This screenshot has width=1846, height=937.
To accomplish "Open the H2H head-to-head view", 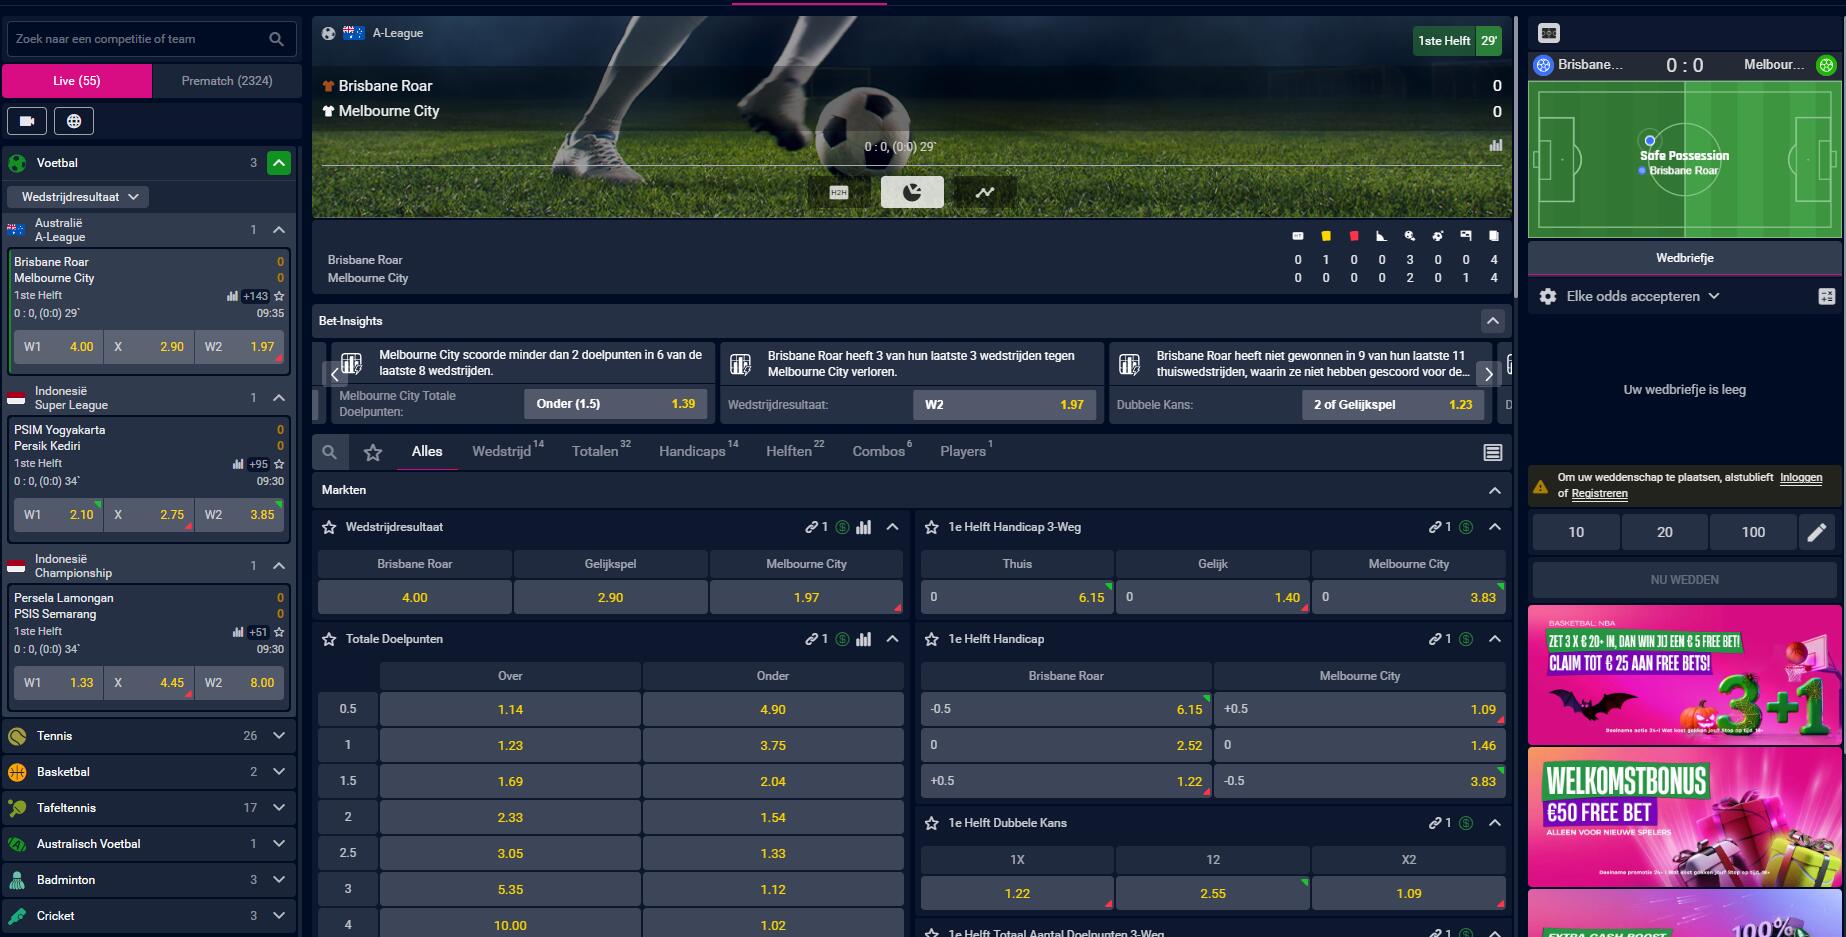I will click(x=839, y=192).
